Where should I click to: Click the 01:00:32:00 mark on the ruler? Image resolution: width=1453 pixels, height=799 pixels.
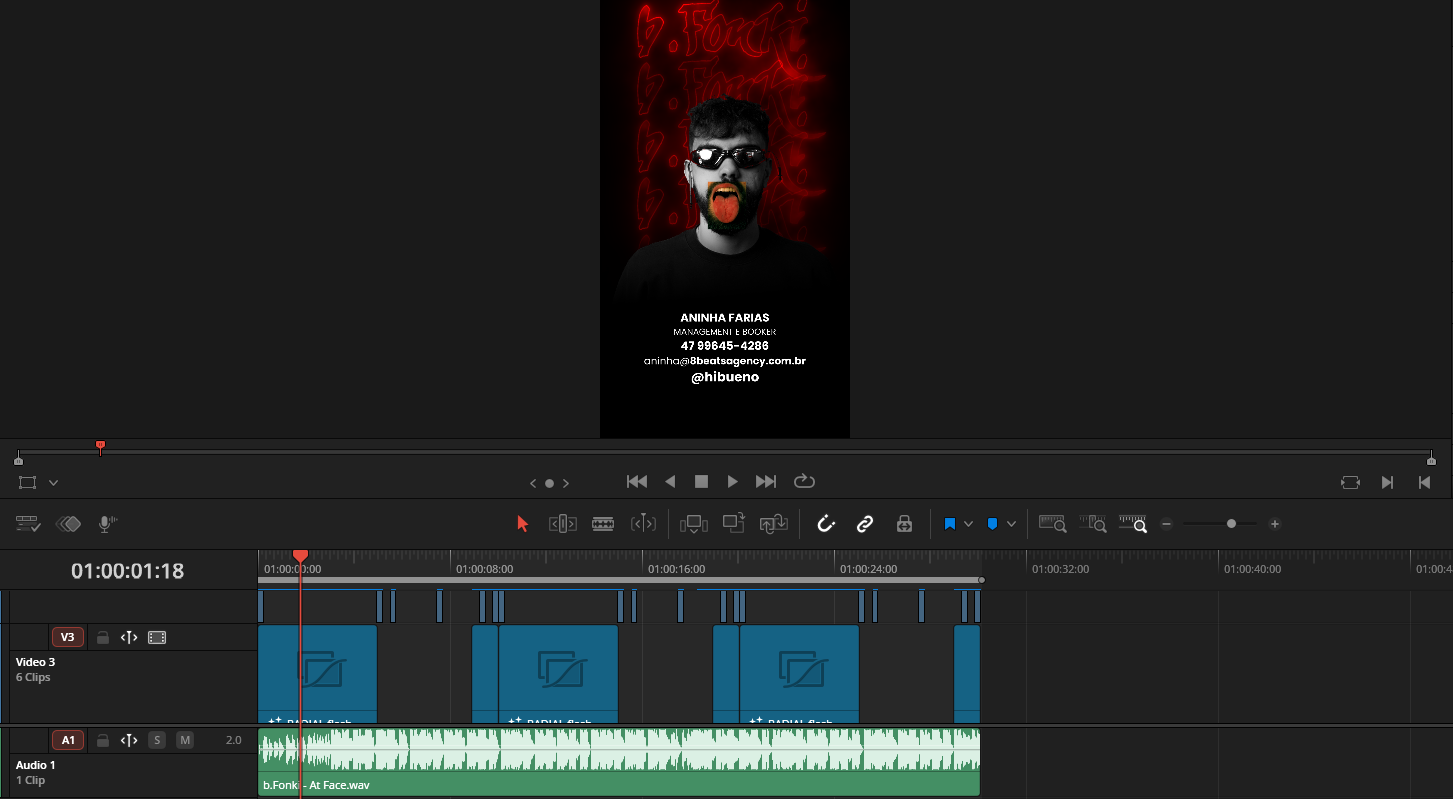coord(1060,569)
